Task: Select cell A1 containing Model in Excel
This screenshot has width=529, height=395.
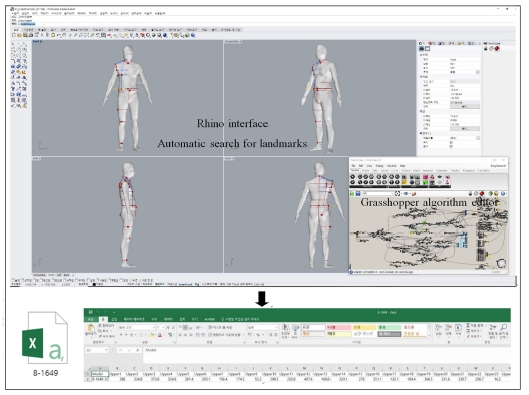Action: [100, 374]
